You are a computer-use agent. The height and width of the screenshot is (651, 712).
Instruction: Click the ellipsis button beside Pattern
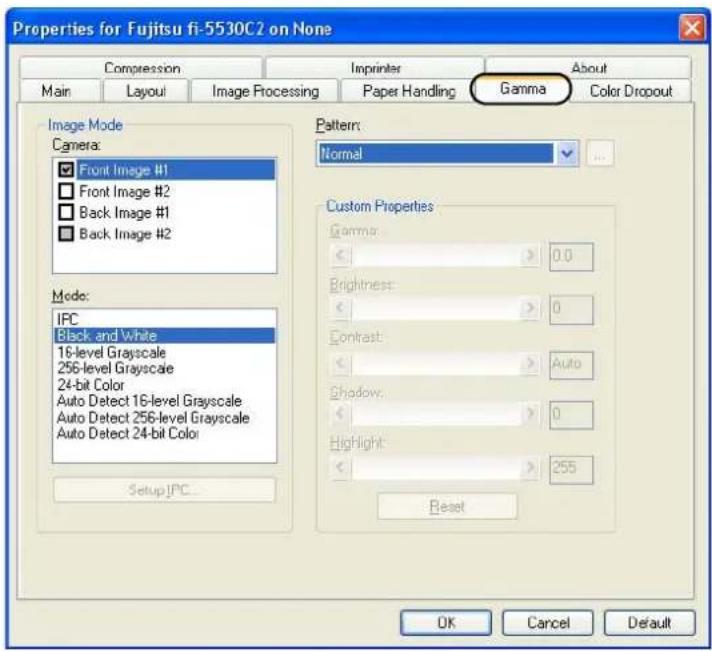pos(600,154)
